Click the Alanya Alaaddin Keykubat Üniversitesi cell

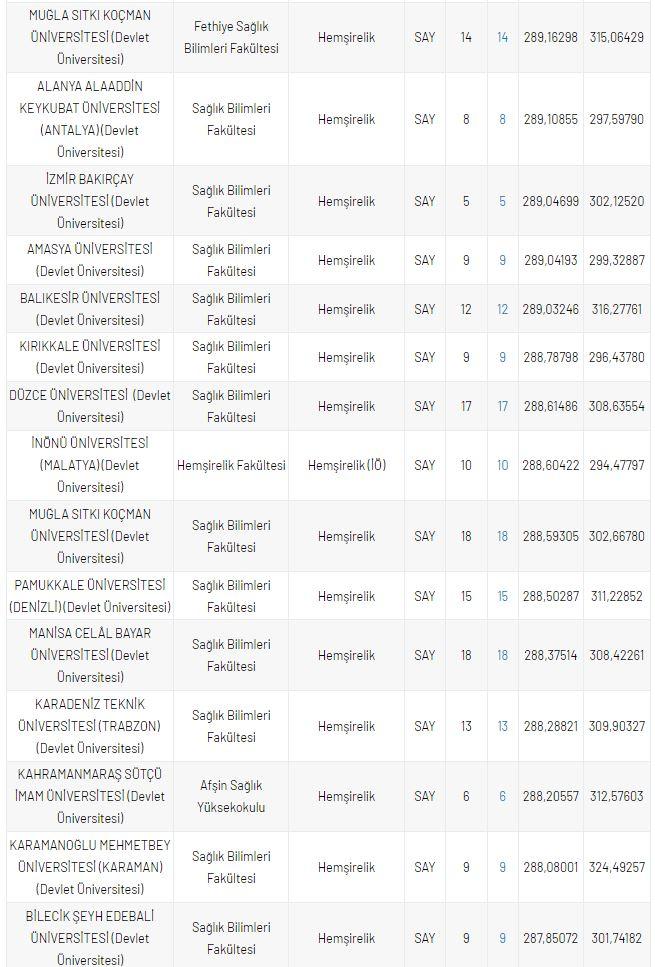(x=89, y=119)
